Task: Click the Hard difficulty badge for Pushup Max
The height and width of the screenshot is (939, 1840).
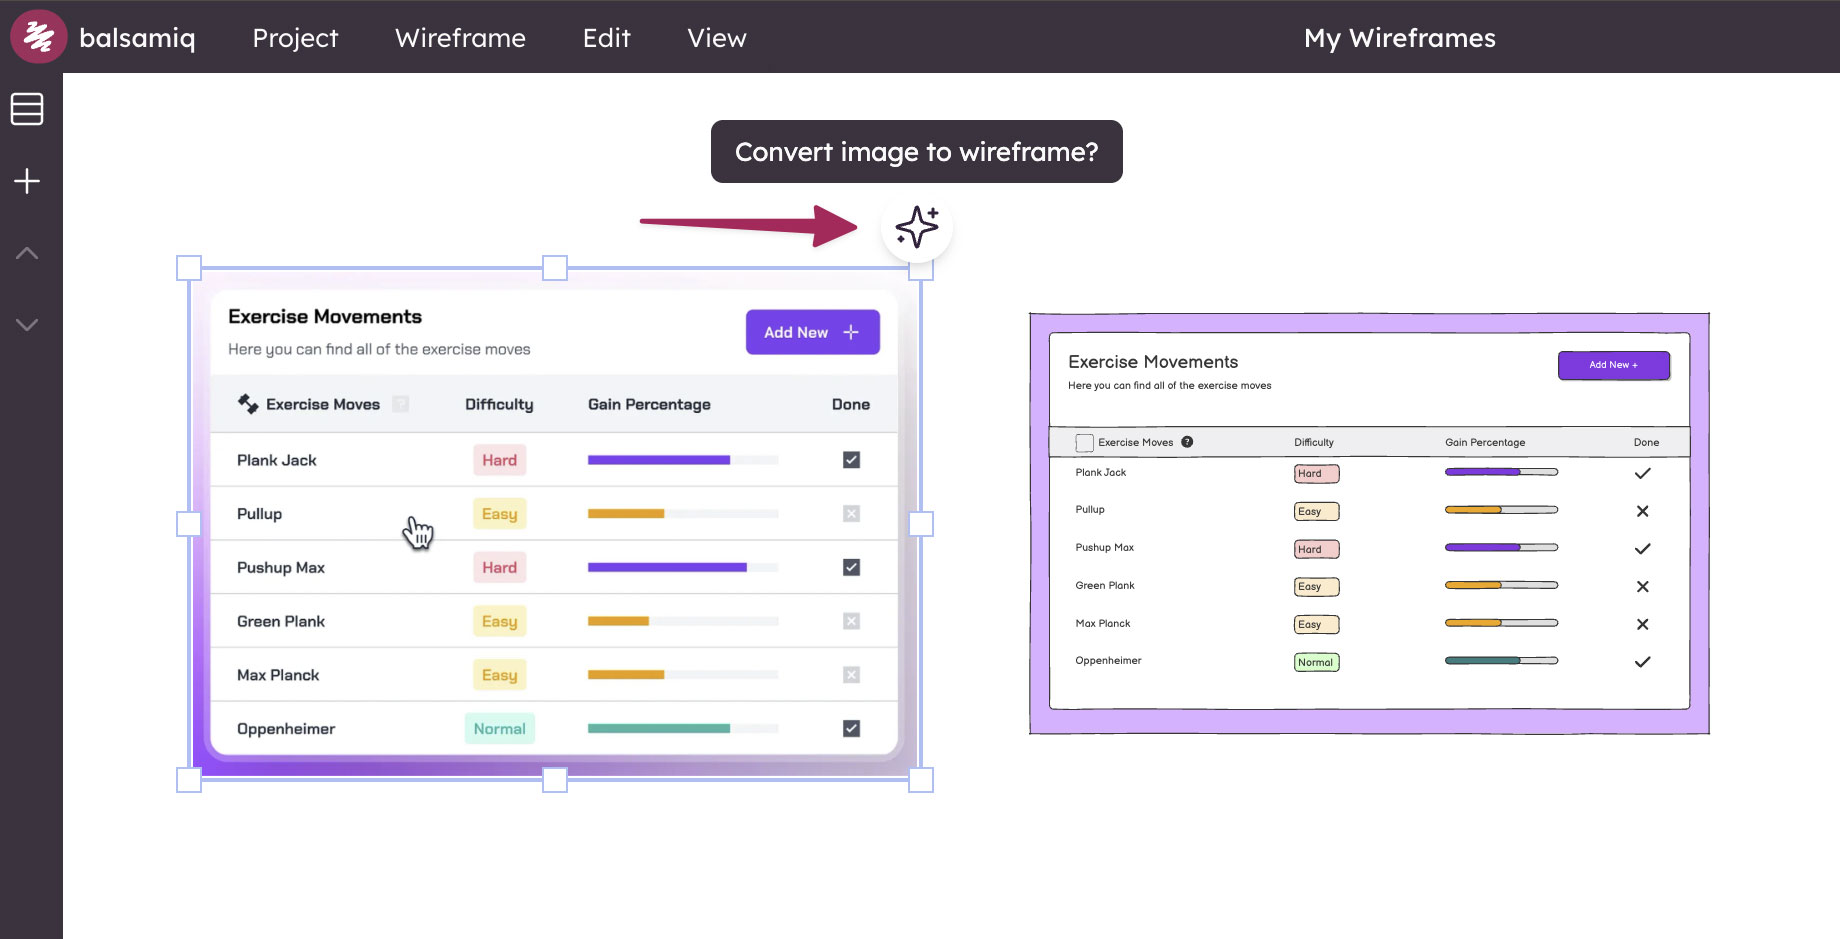Action: click(x=499, y=567)
